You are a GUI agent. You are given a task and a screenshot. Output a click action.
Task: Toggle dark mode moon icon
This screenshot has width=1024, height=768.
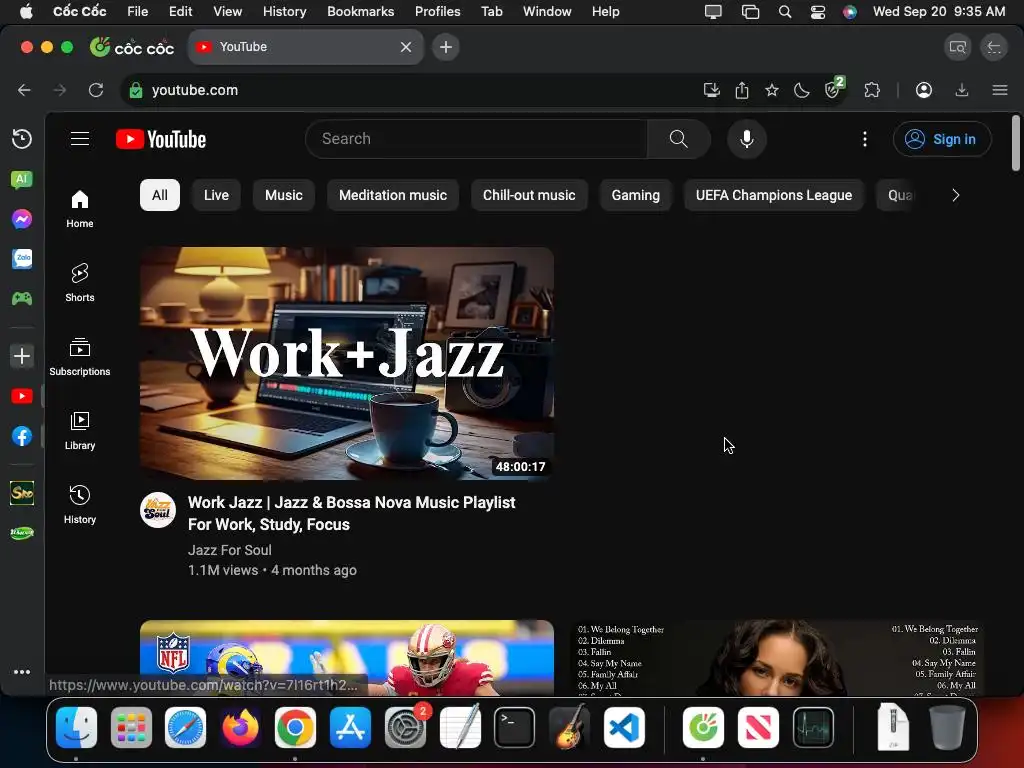[x=801, y=90]
